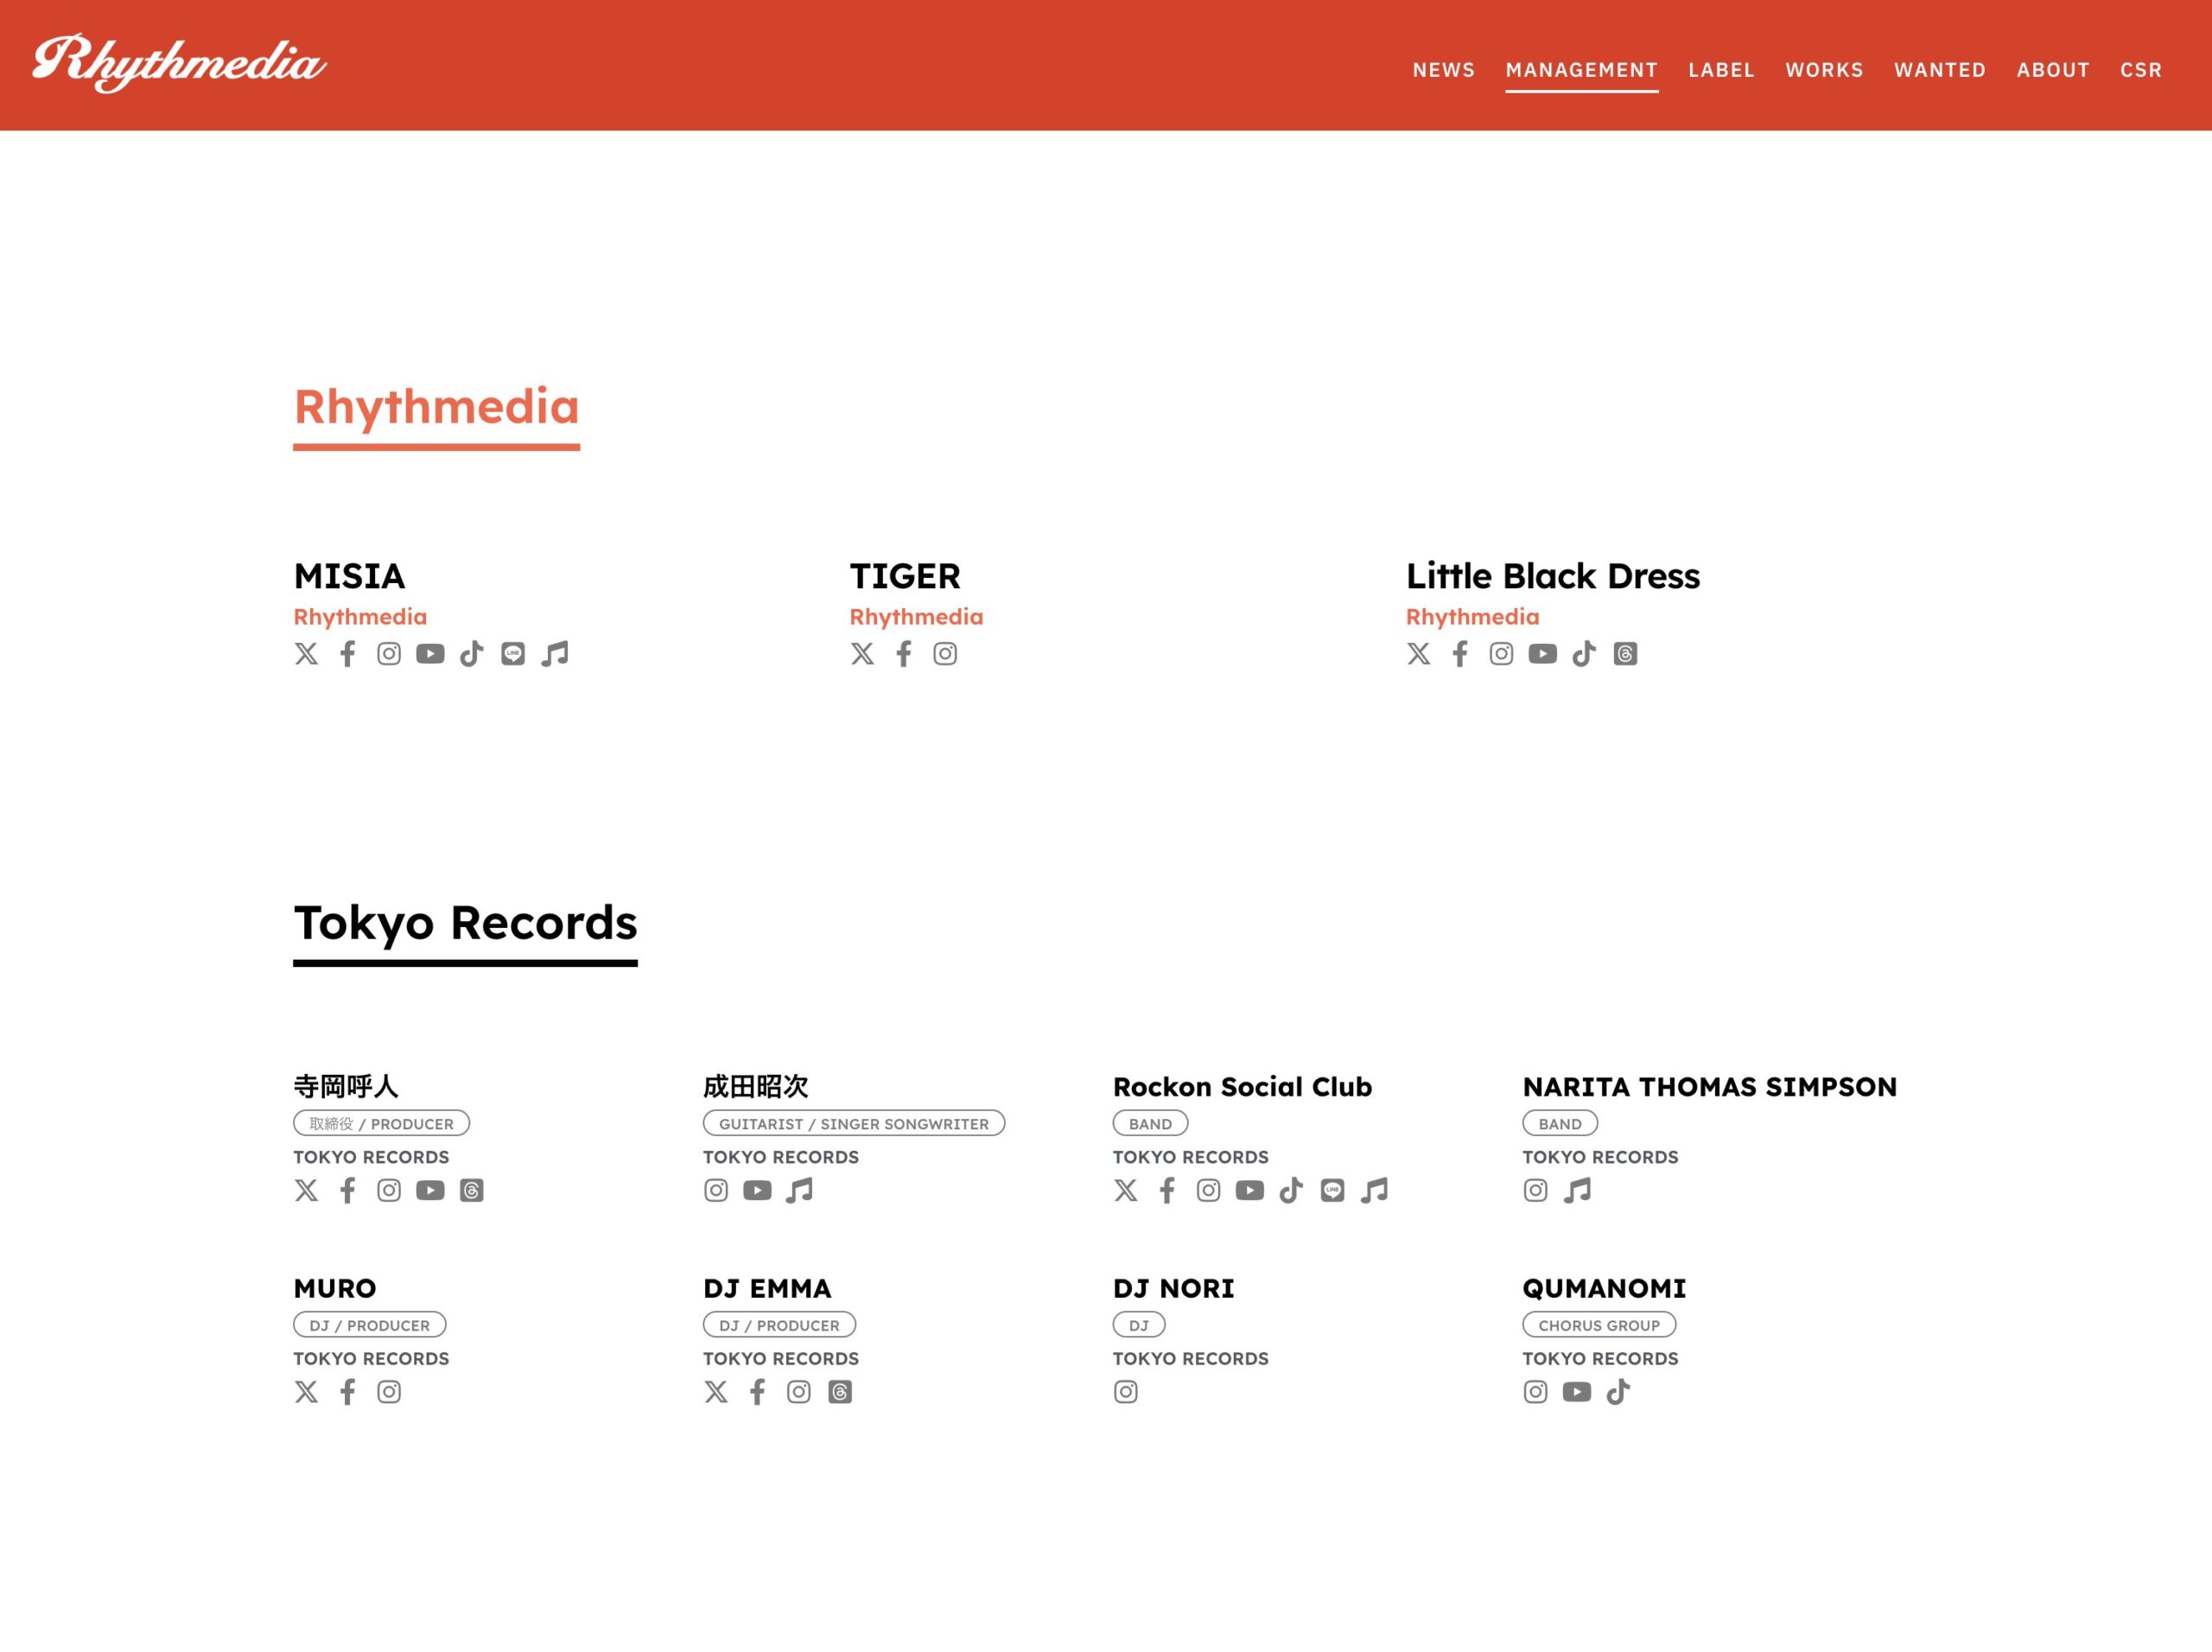2212x1652 pixels.
Task: Open the Little Black Dress artist name
Action: coord(1552,576)
